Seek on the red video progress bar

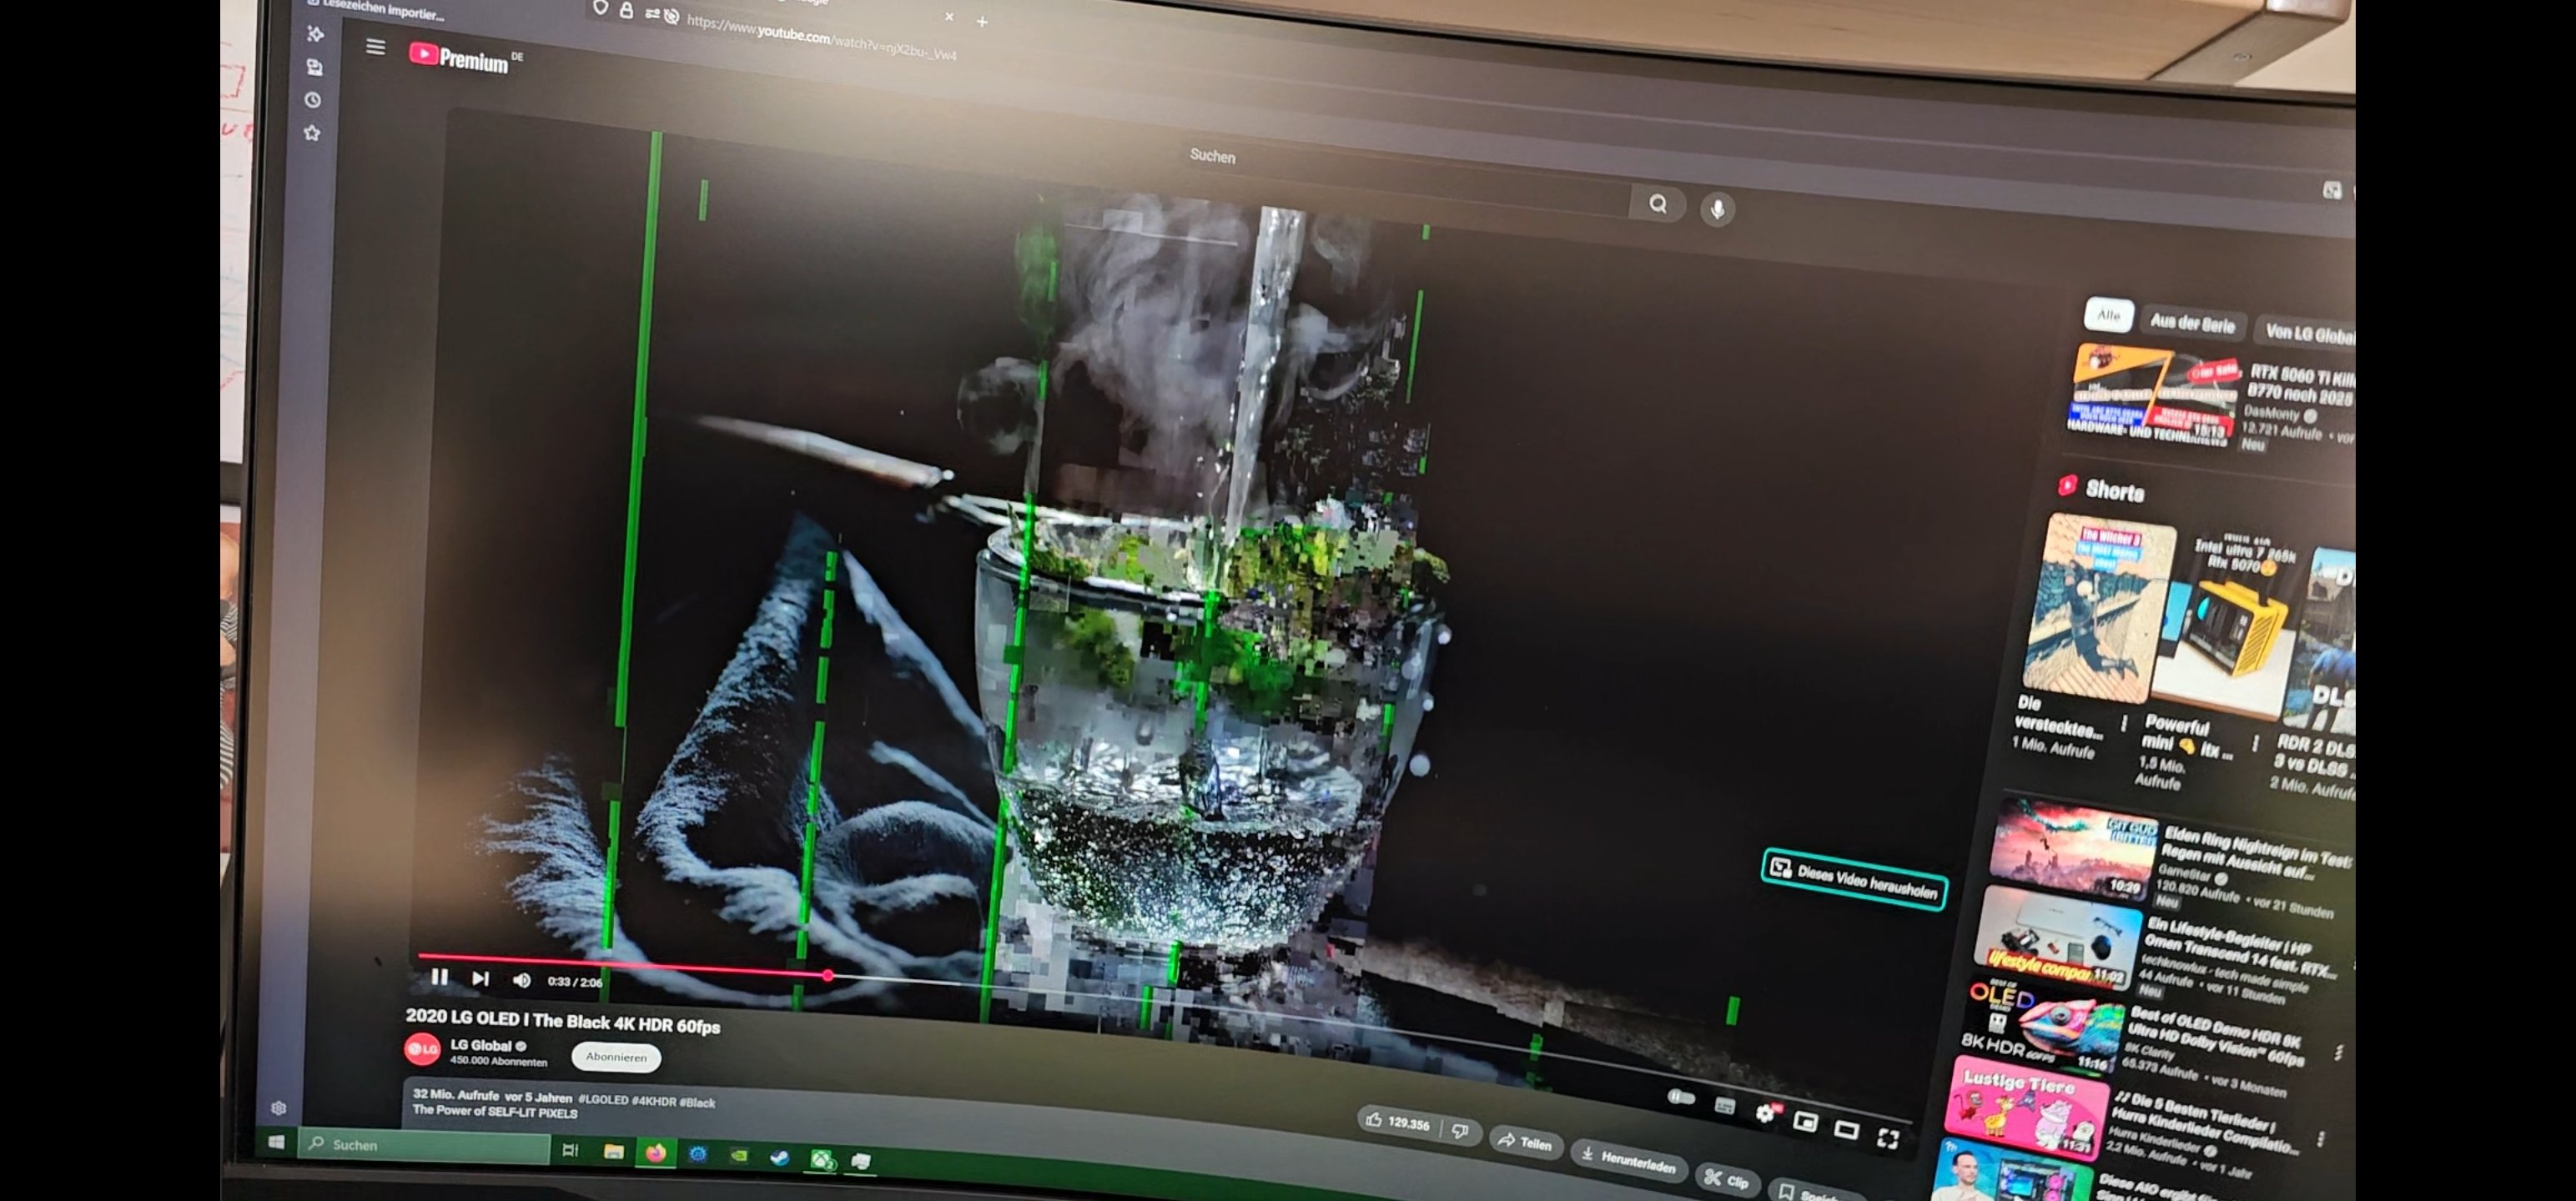(x=620, y=964)
